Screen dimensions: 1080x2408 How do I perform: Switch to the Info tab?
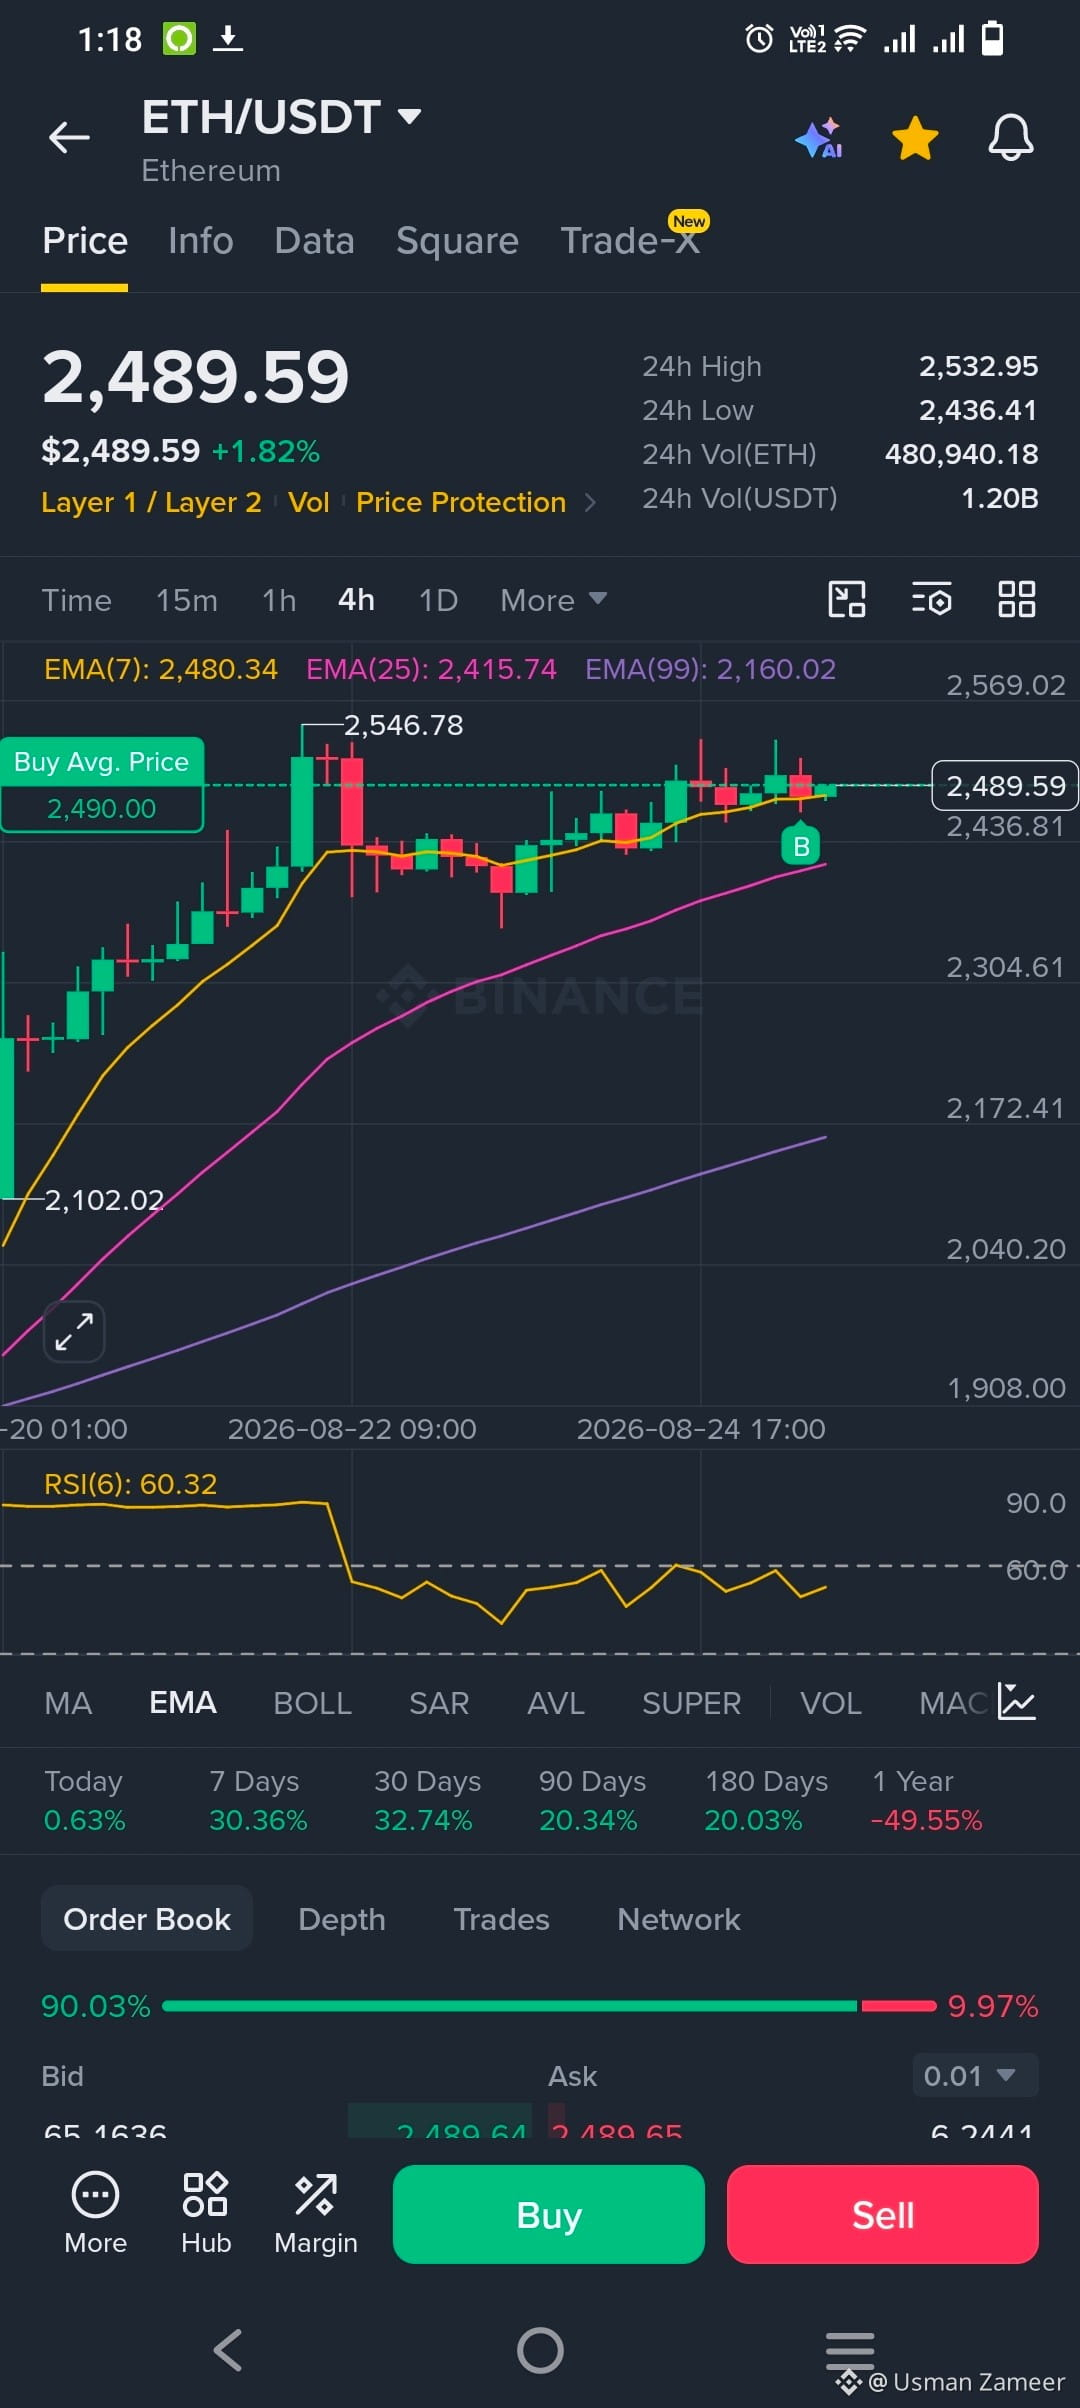201,241
